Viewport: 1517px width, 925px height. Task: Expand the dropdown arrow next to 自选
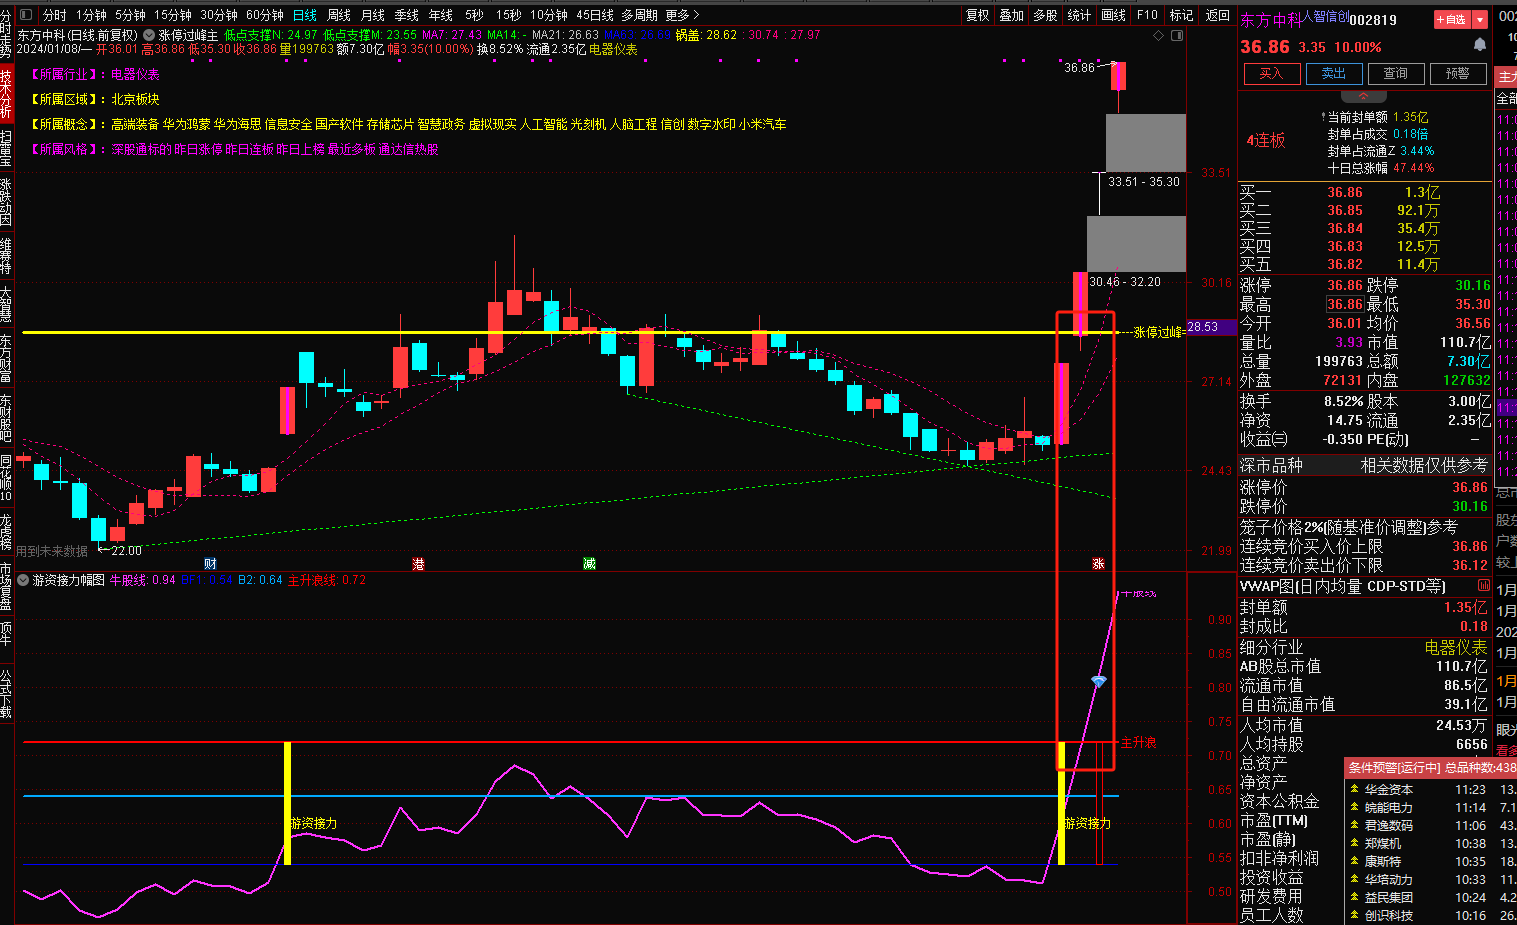(1480, 19)
